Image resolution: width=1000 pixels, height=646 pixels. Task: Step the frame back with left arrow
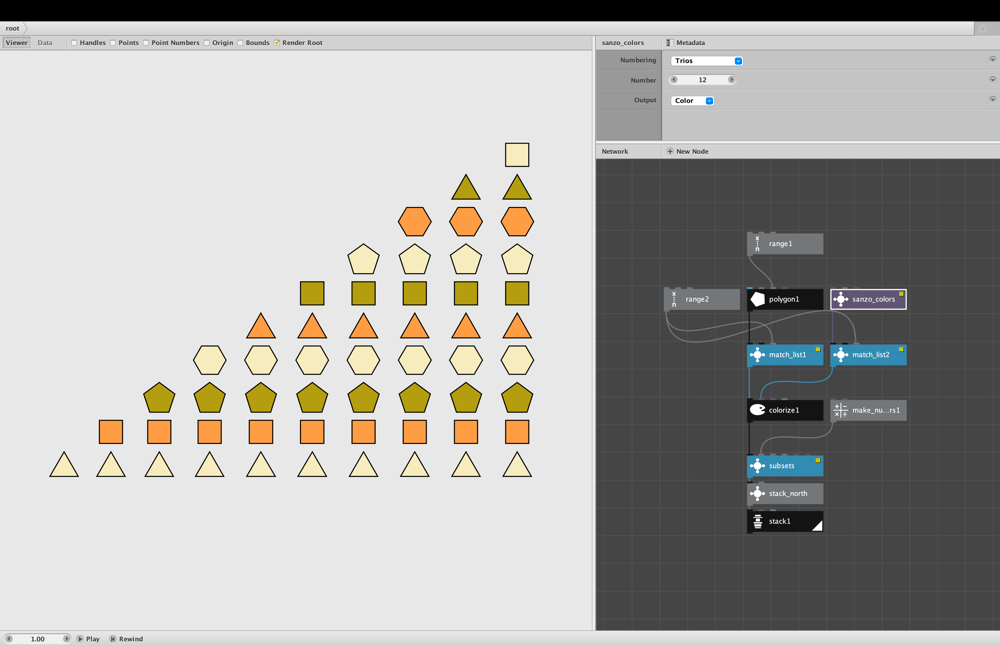(9, 638)
